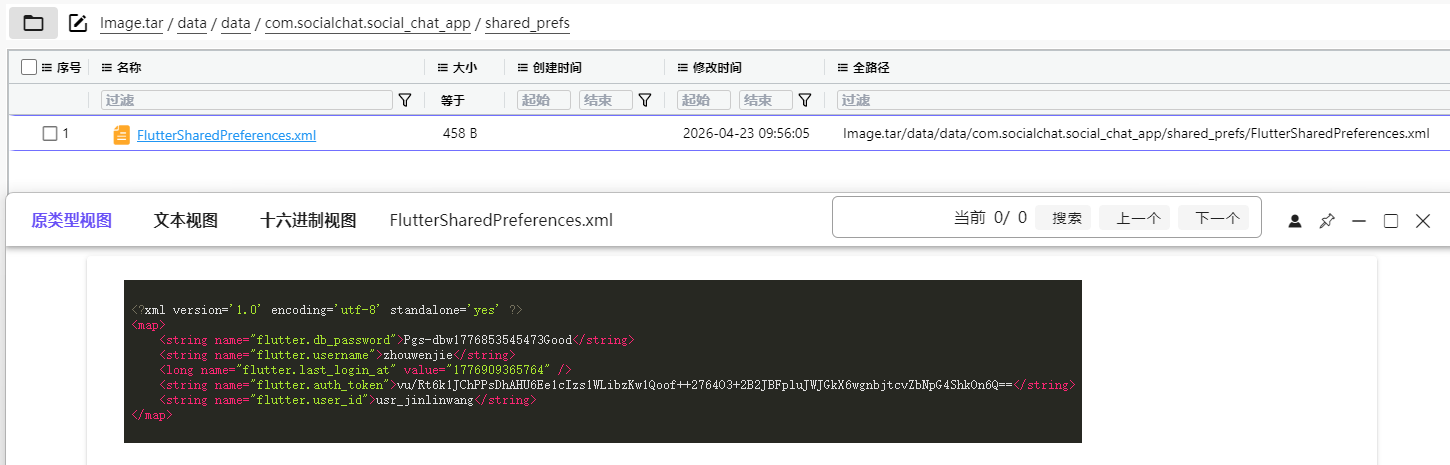Select the full path cell text

(1136, 133)
